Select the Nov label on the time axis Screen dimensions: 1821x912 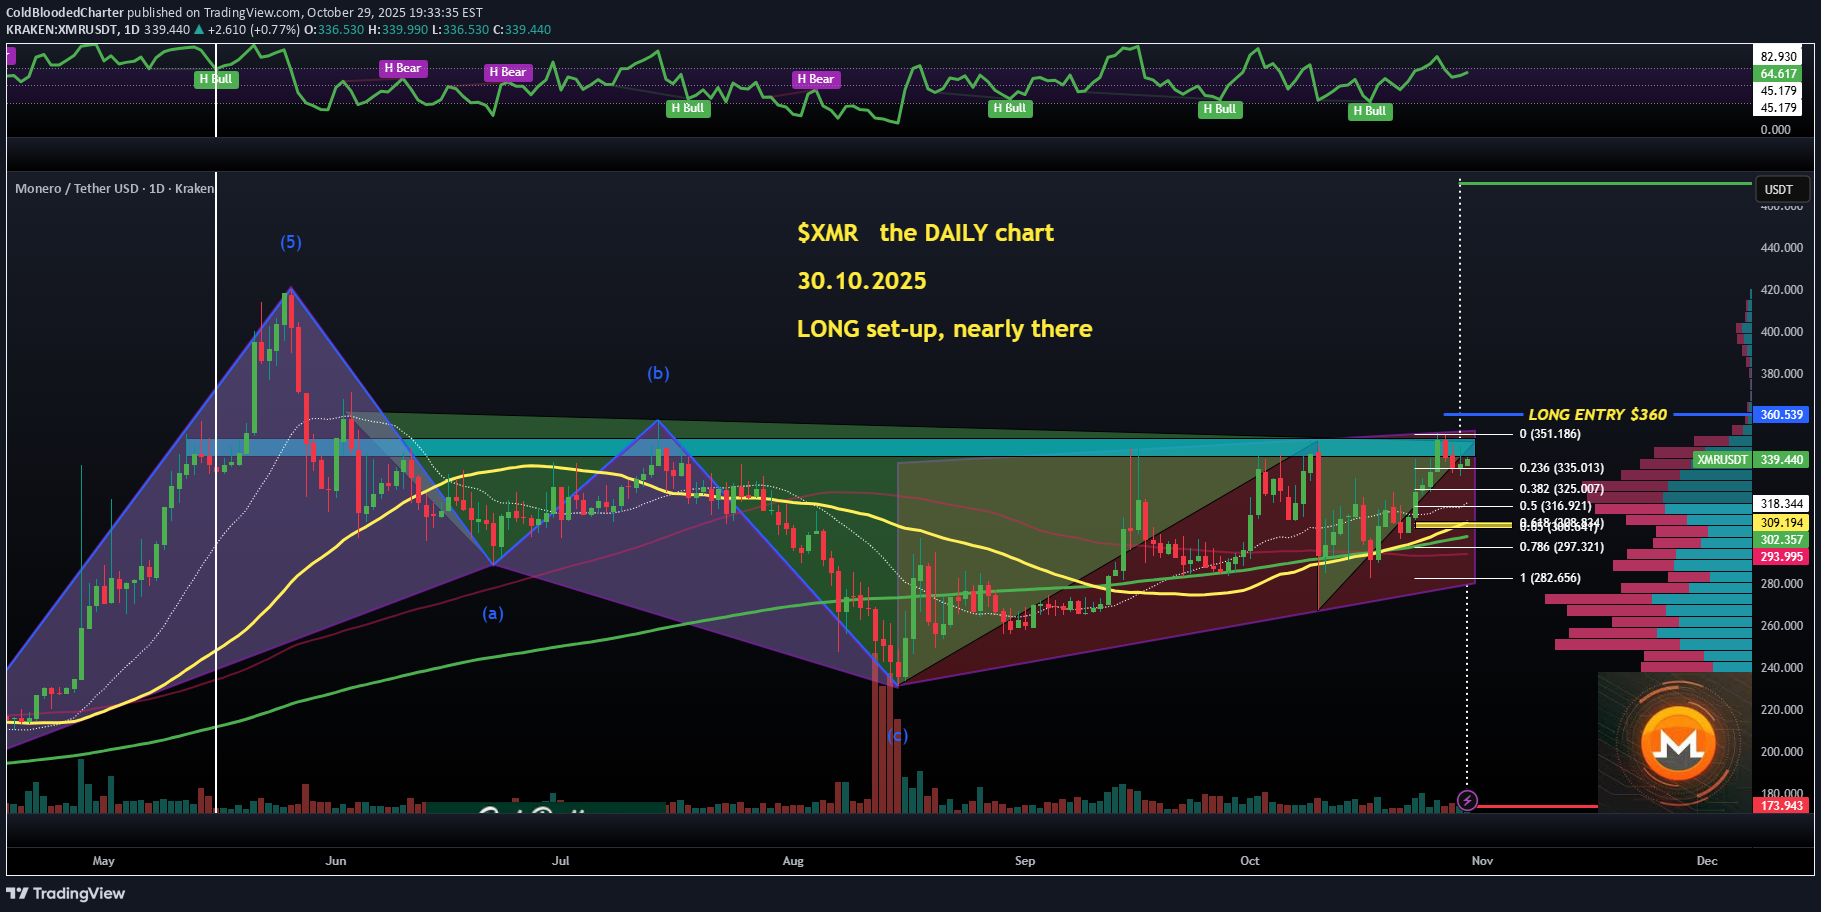click(1482, 860)
